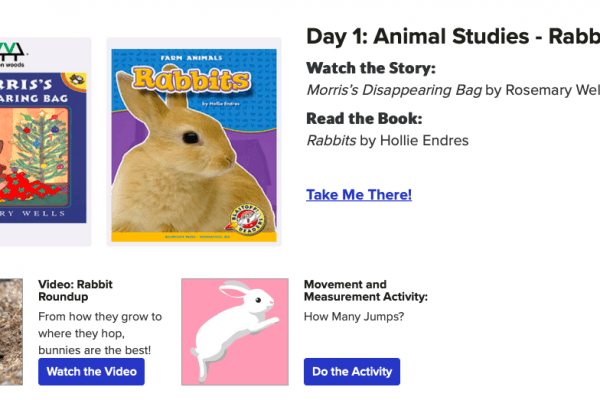Click the Day 1: Animal Studies heading
The width and height of the screenshot is (600, 400).
452,37
